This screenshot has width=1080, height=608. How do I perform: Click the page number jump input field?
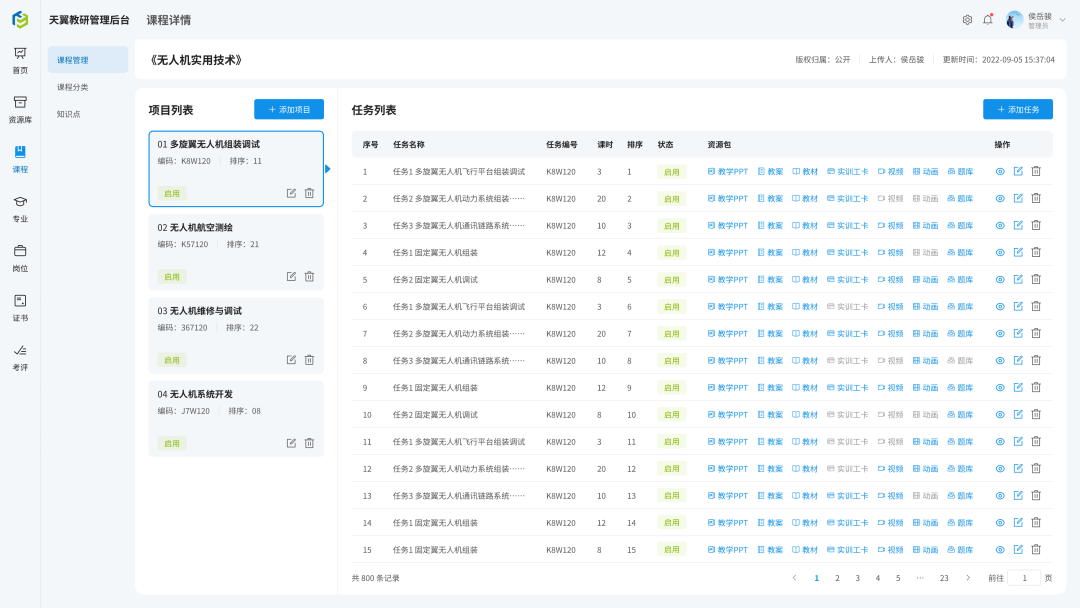tap(1024, 578)
